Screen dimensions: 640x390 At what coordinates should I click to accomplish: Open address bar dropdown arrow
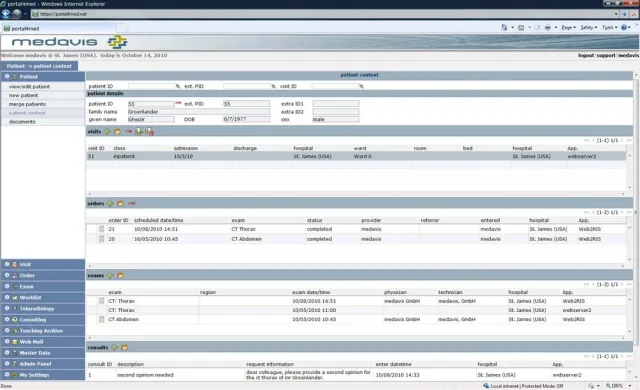616,14
